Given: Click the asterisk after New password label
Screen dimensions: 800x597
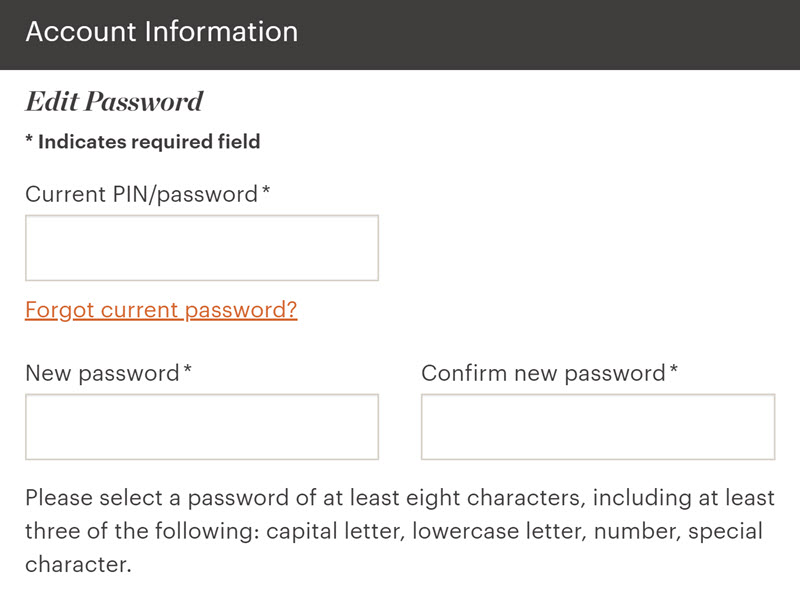Looking at the screenshot, I should coord(187,369).
